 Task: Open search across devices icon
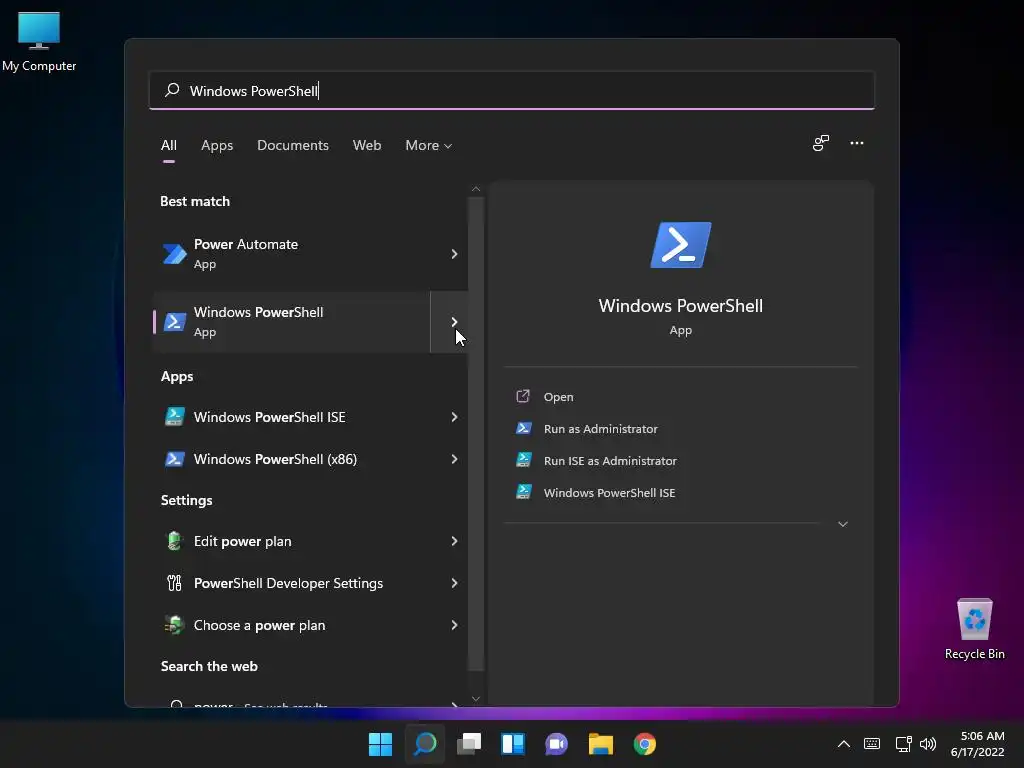tap(820, 143)
